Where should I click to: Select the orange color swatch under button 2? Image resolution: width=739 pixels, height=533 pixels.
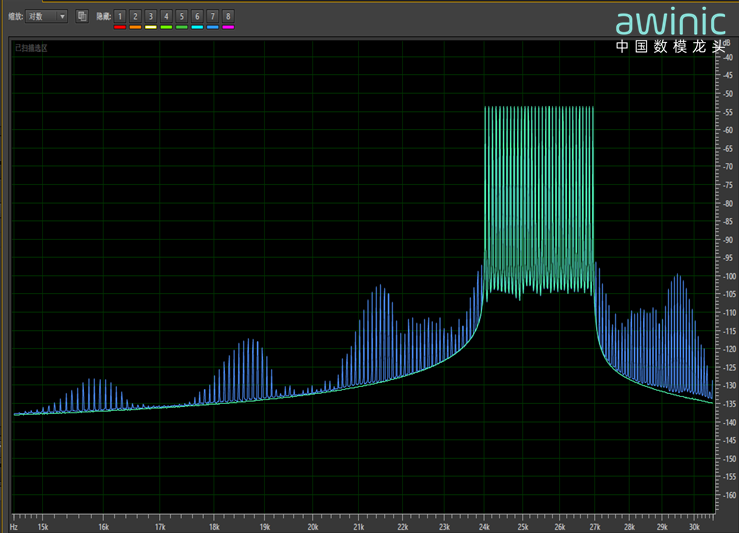[135, 27]
